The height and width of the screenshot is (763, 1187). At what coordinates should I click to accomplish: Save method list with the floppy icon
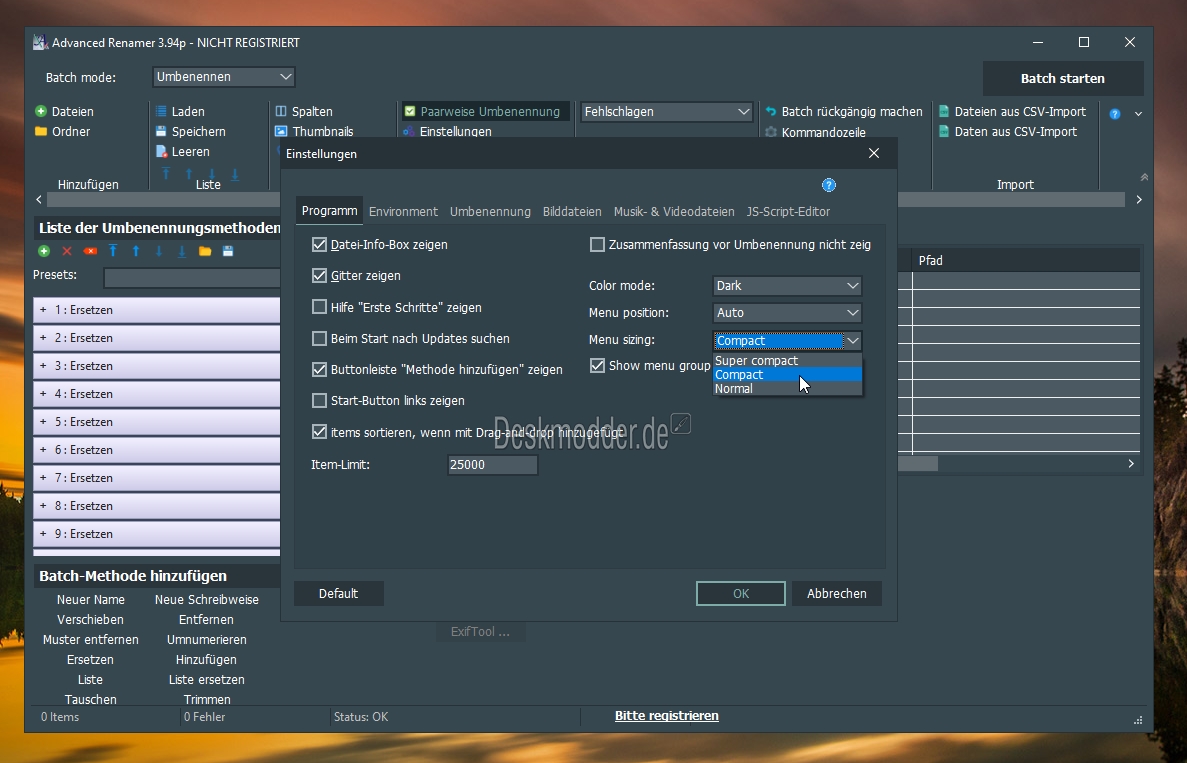point(228,251)
